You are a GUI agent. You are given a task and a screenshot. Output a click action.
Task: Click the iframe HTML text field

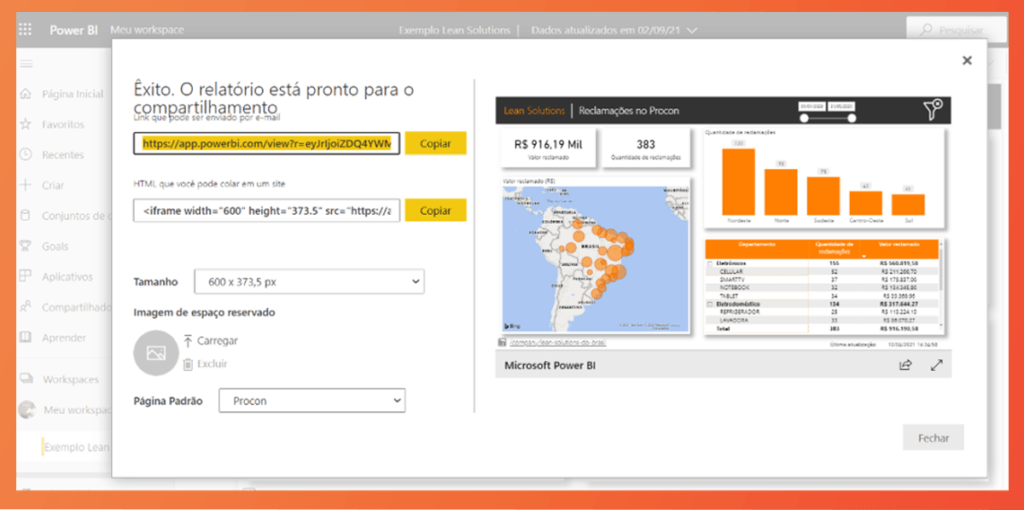coord(266,210)
